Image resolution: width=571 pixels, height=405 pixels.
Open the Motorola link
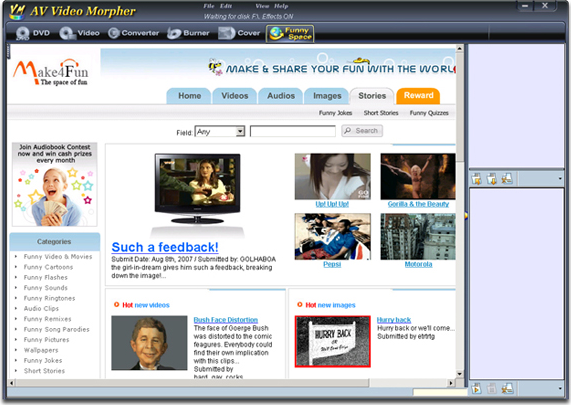click(418, 264)
